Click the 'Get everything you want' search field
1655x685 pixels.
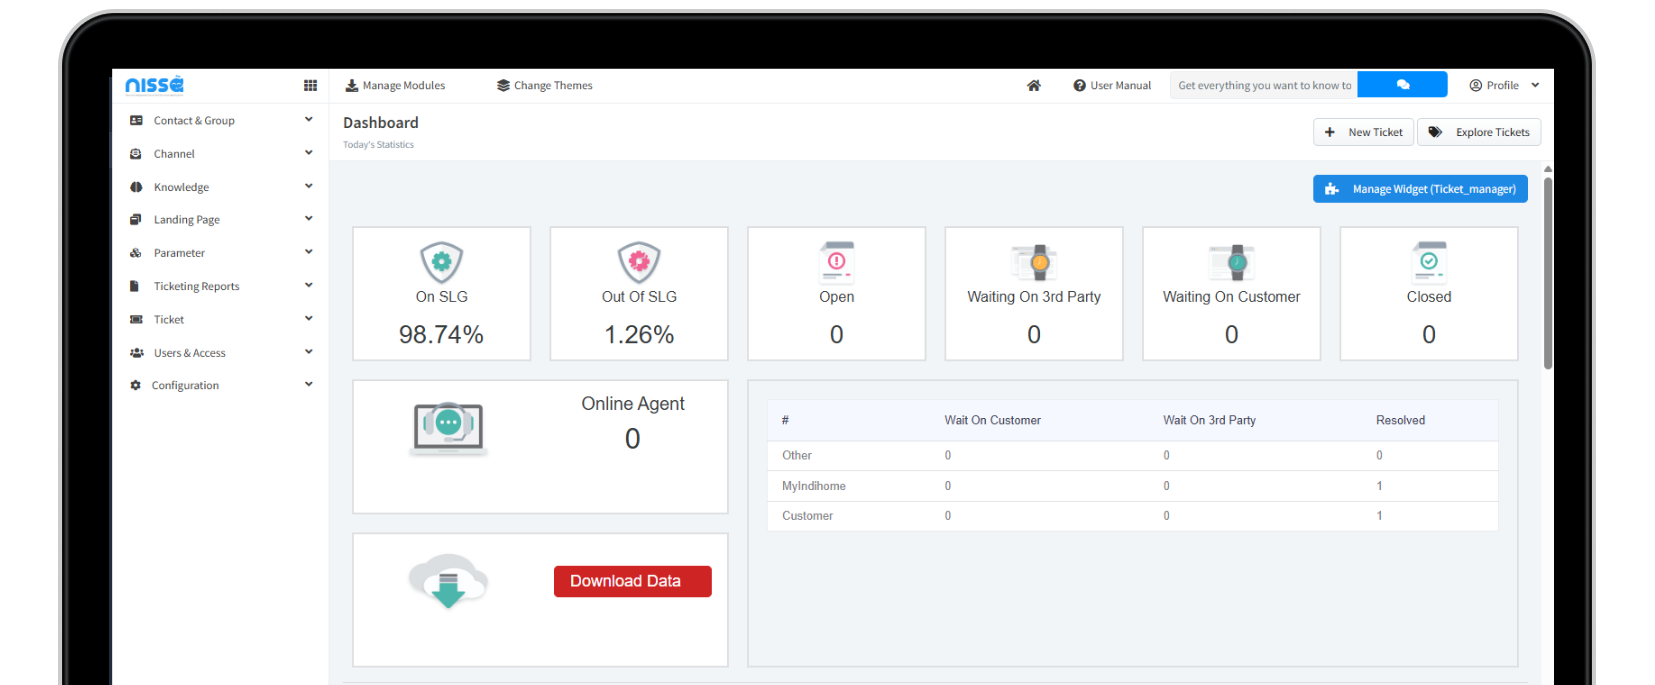click(x=1263, y=86)
